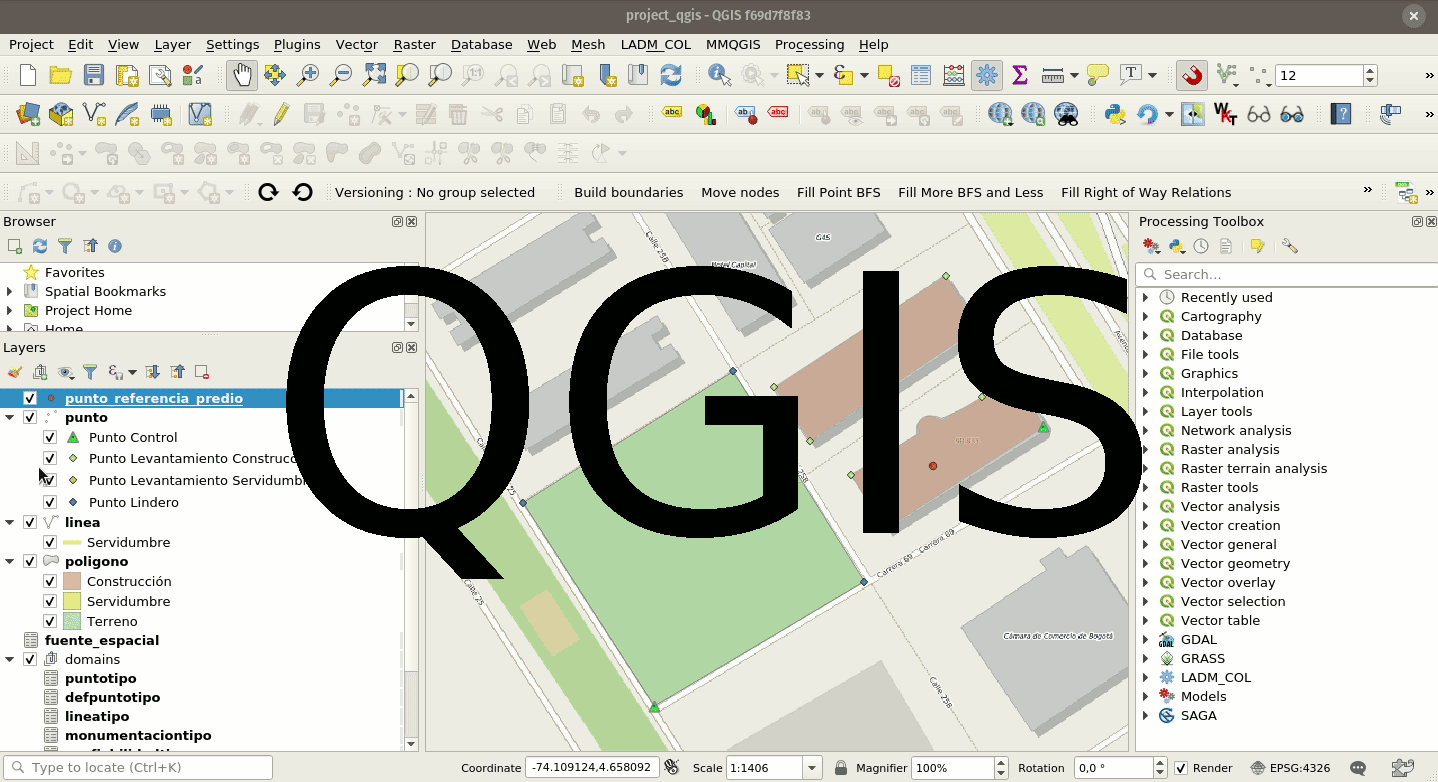The height and width of the screenshot is (782, 1438).
Task: Create a new project with the blank page icon
Action: [28, 75]
